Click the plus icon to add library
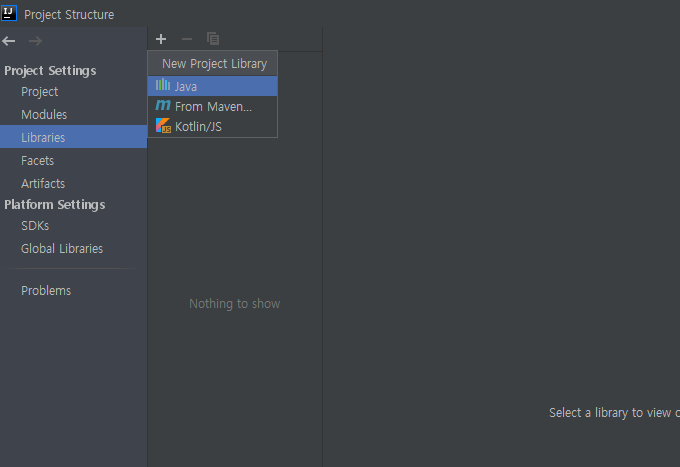Viewport: 680px width, 467px height. click(161, 39)
